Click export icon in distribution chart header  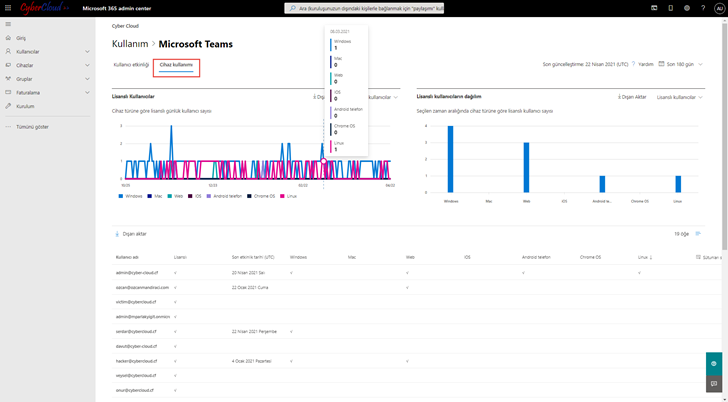coord(619,97)
